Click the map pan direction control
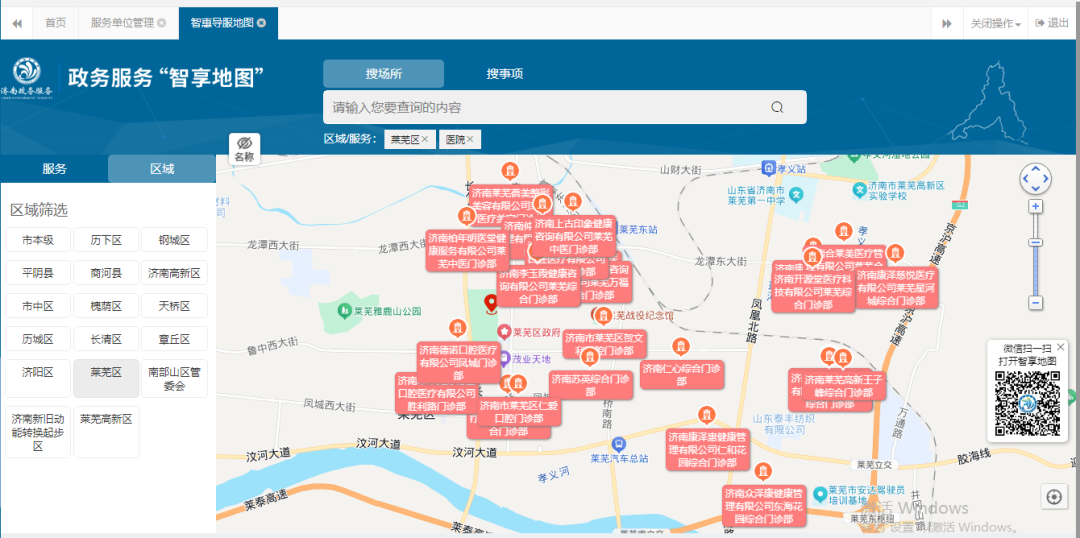The width and height of the screenshot is (1080, 538). pyautogui.click(x=1035, y=179)
